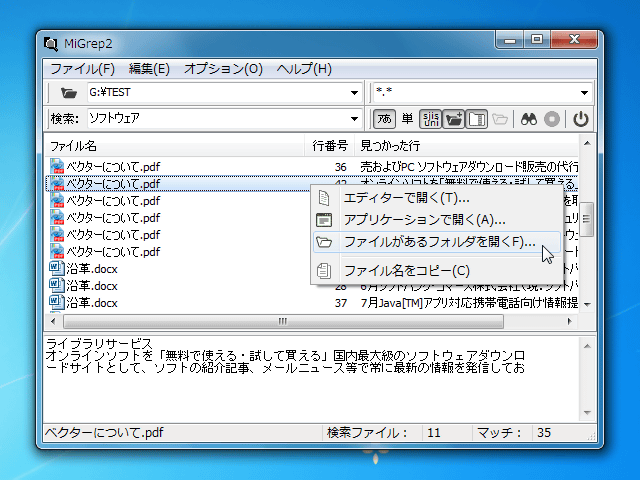Click the 検索ファイル count value 11
The height and width of the screenshot is (480, 640).
point(434,433)
